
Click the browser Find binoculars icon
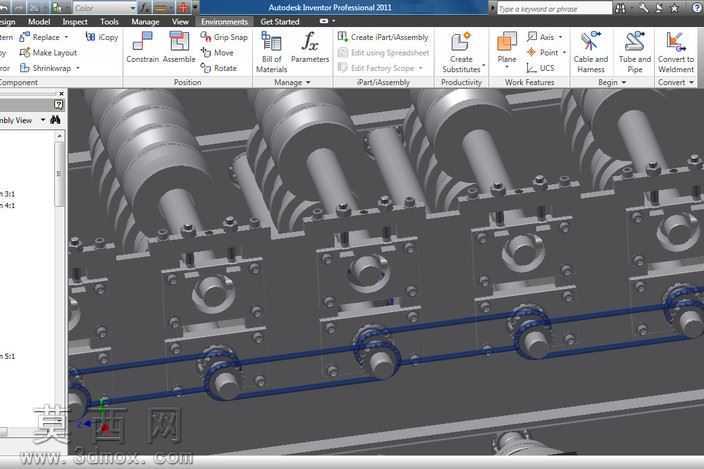tap(55, 120)
